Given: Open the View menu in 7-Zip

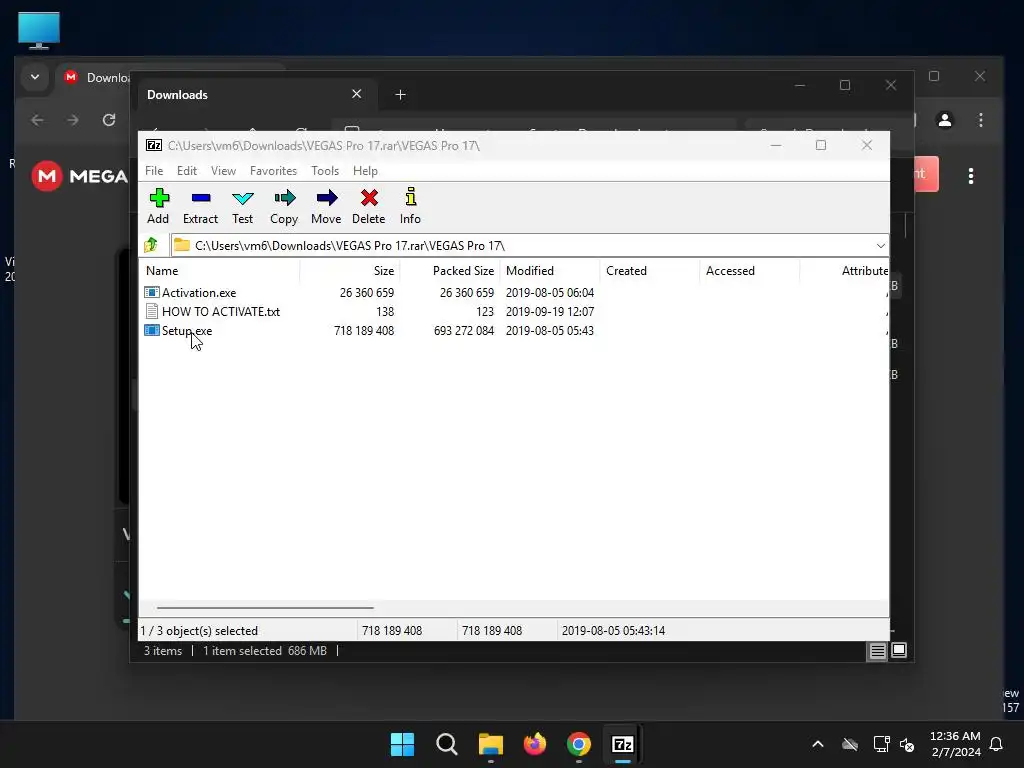Looking at the screenshot, I should tap(223, 170).
